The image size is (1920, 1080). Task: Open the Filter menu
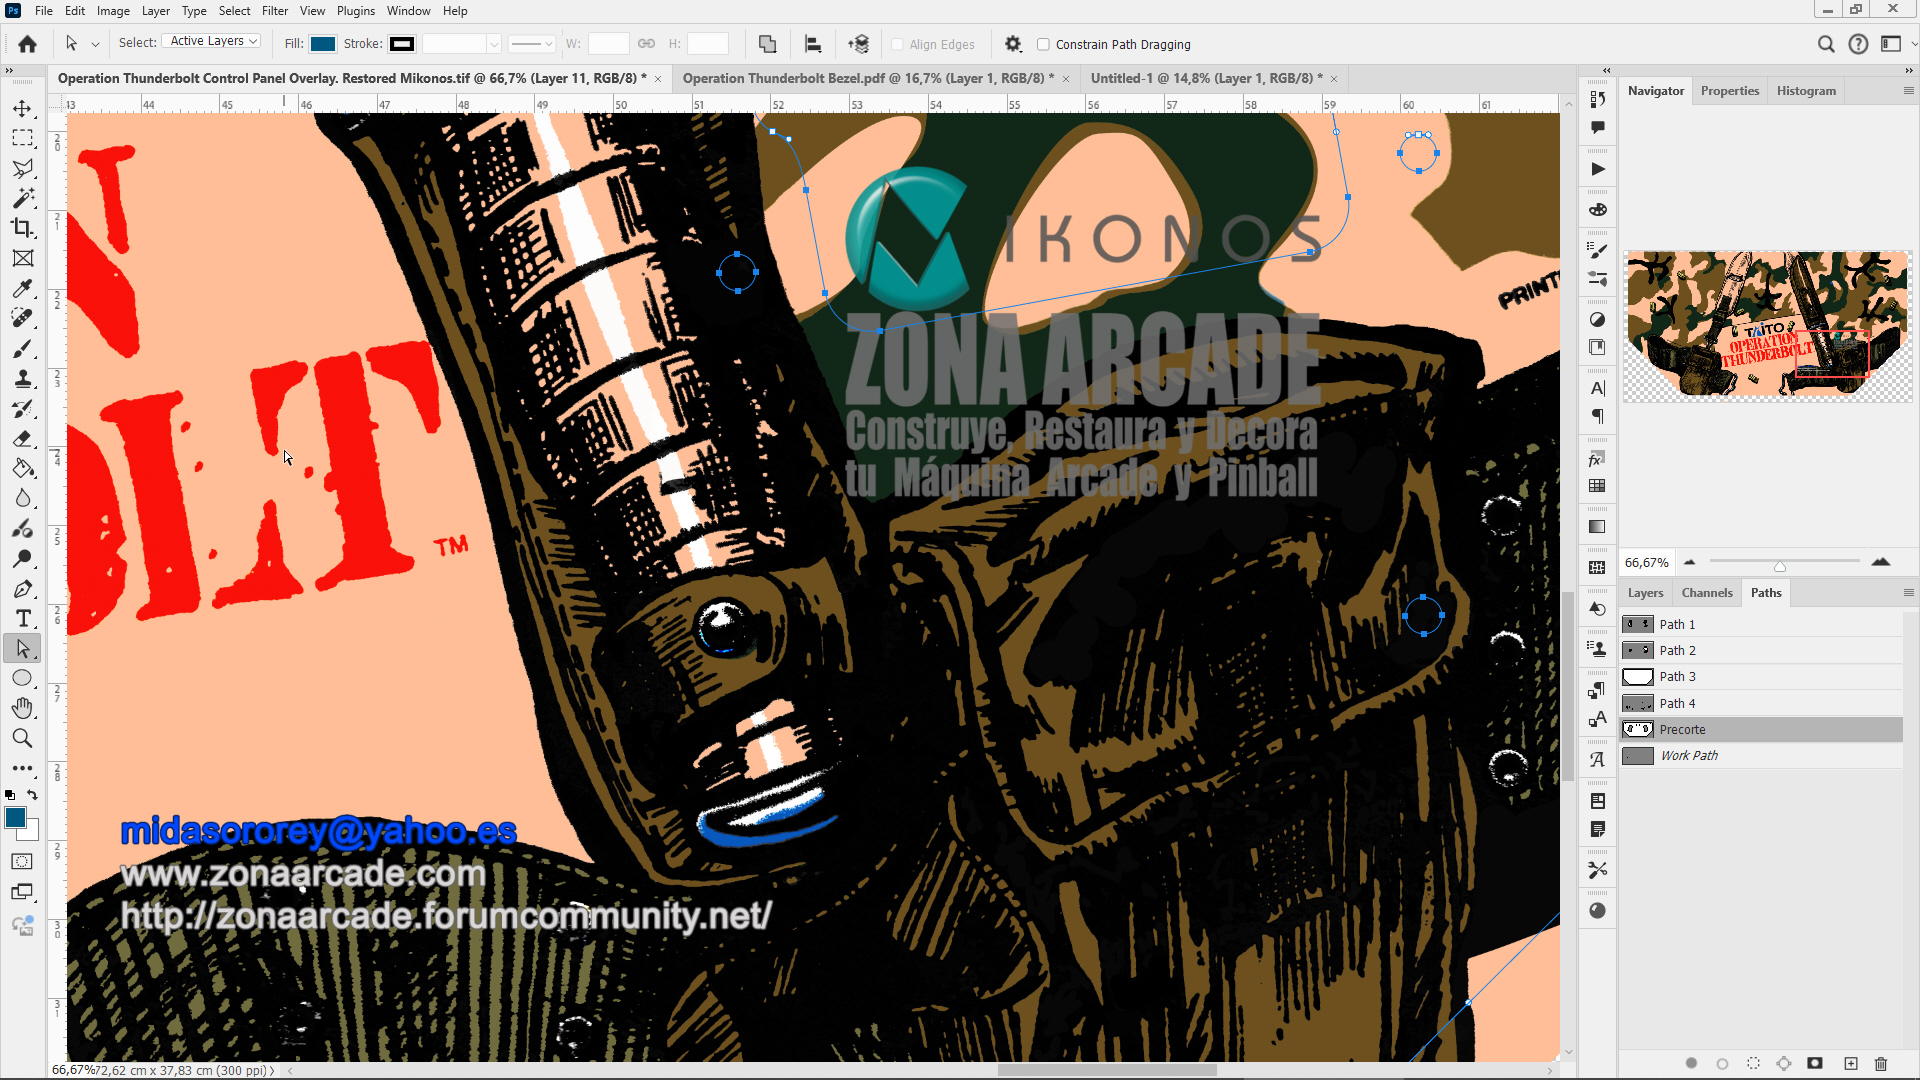pos(274,11)
